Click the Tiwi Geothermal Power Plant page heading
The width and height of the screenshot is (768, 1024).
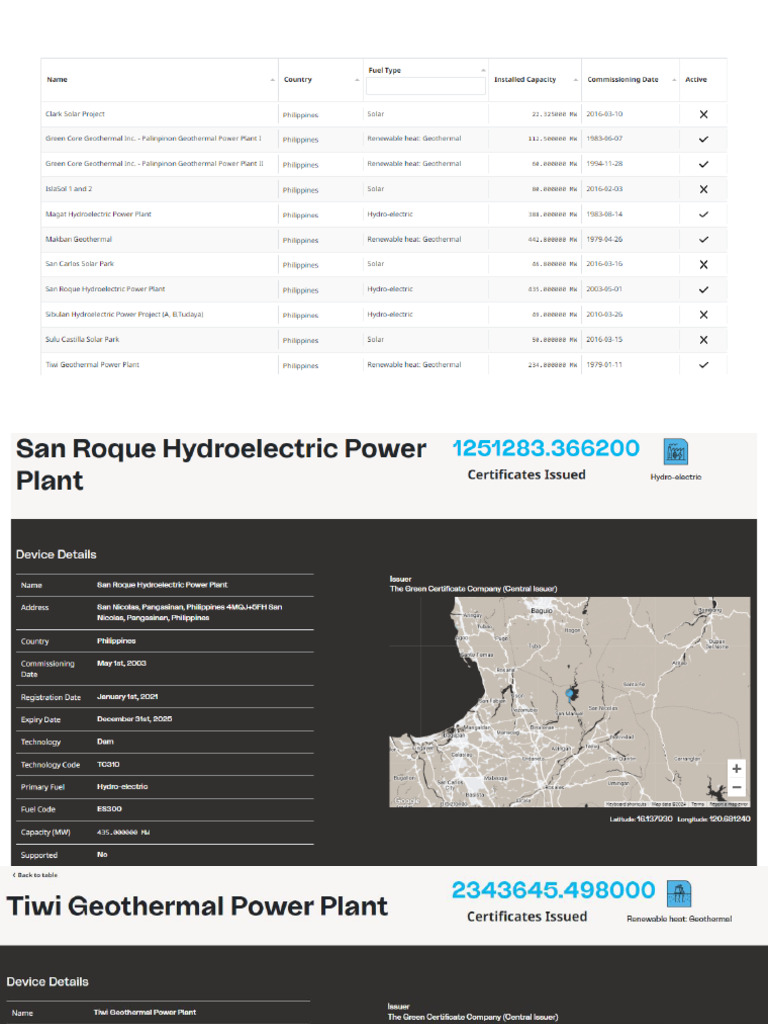(x=197, y=906)
